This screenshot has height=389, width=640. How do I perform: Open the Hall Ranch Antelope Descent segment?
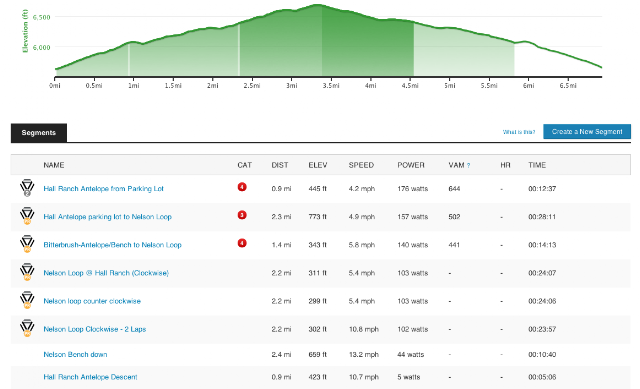[x=90, y=377]
